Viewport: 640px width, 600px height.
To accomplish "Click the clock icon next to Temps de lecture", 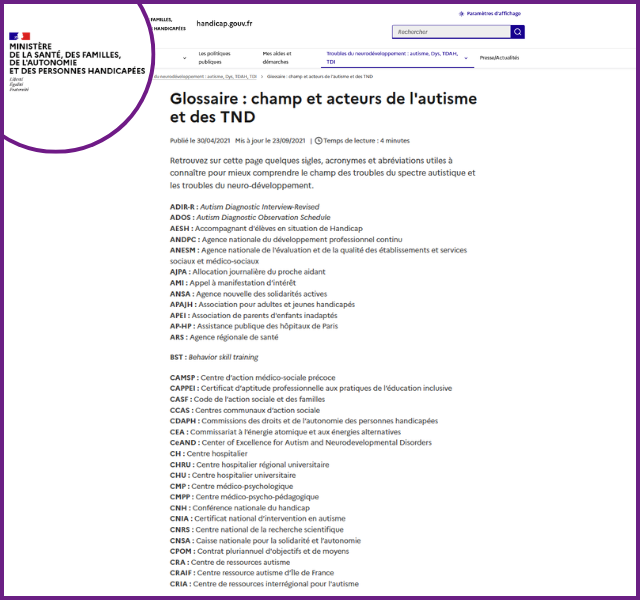I will click(318, 140).
